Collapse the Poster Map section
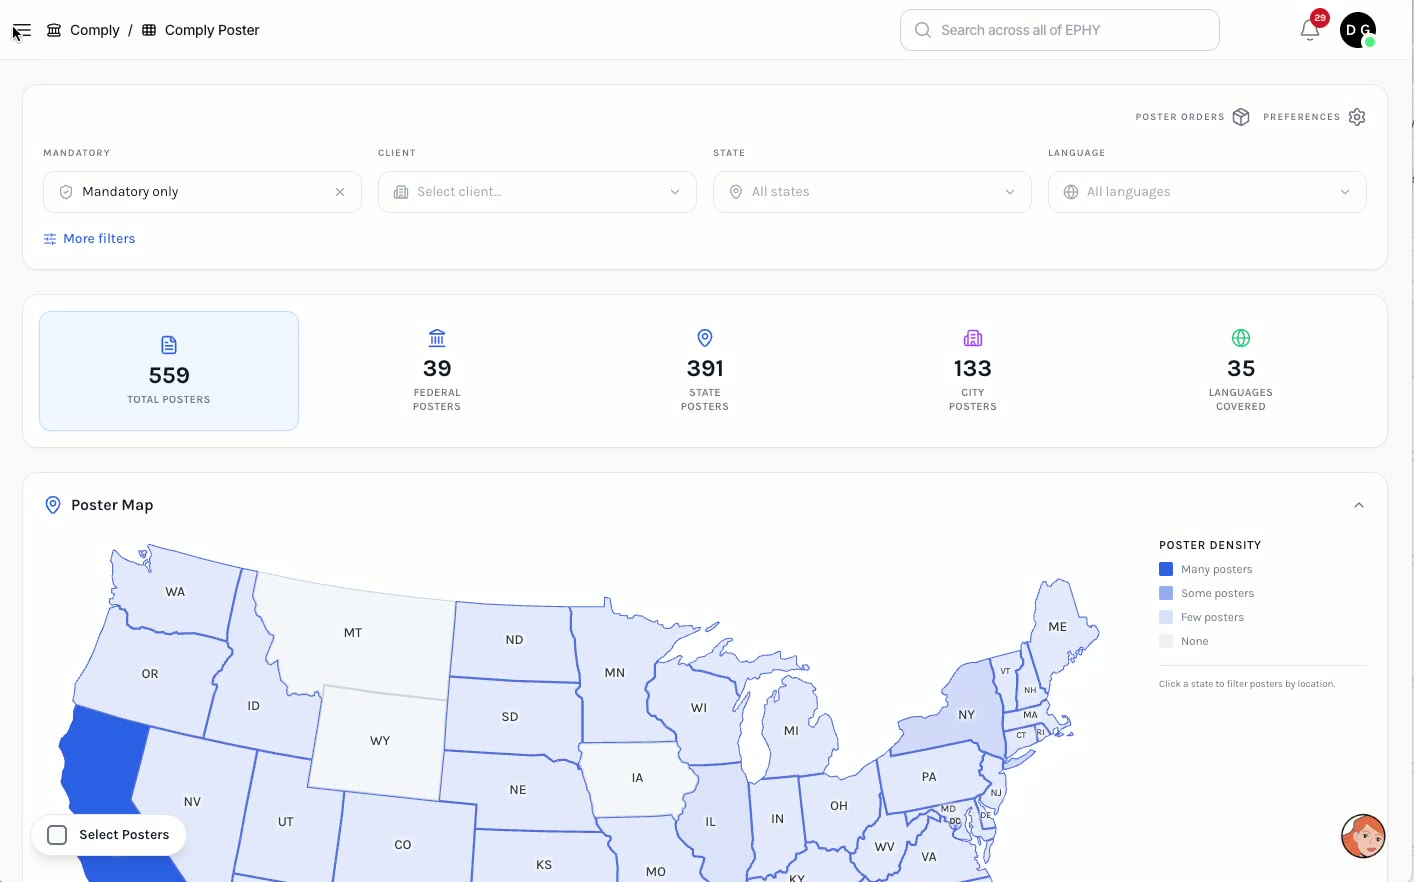Viewport: 1414px width, 882px height. pyautogui.click(x=1359, y=505)
